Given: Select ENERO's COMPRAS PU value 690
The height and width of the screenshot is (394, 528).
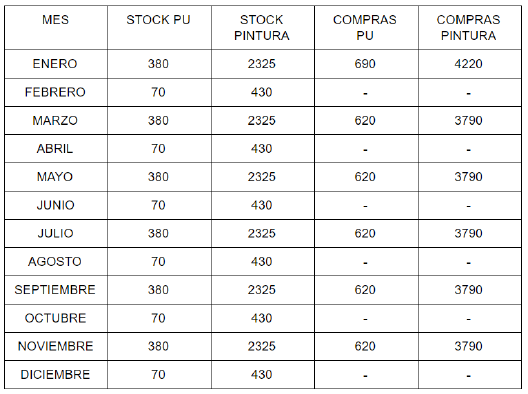Looking at the screenshot, I should tap(365, 64).
